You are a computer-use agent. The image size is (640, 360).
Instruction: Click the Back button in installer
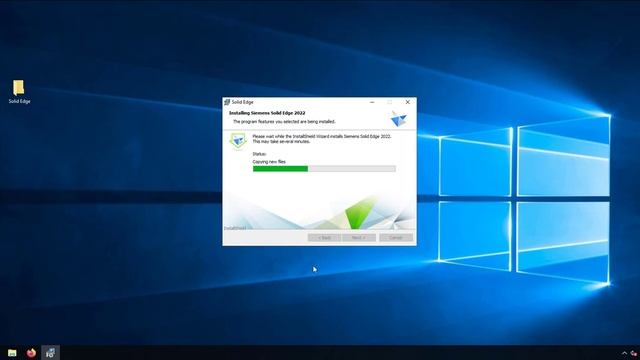[324, 238]
